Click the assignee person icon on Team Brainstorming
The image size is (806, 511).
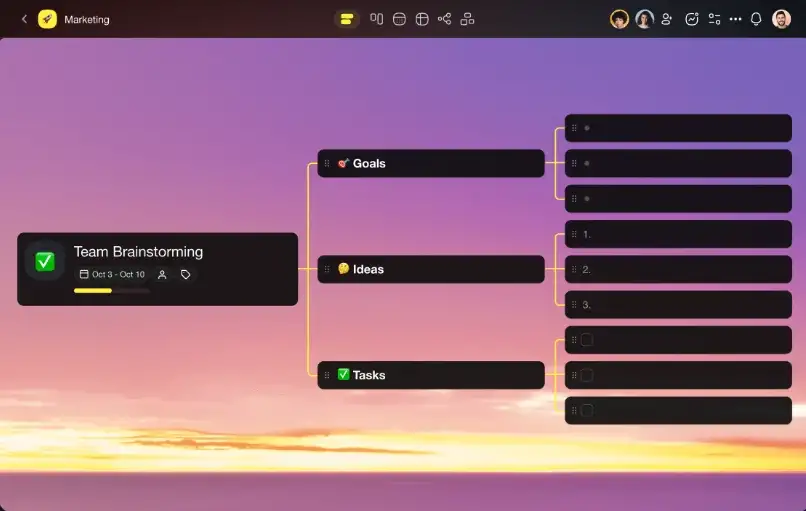pyautogui.click(x=162, y=275)
